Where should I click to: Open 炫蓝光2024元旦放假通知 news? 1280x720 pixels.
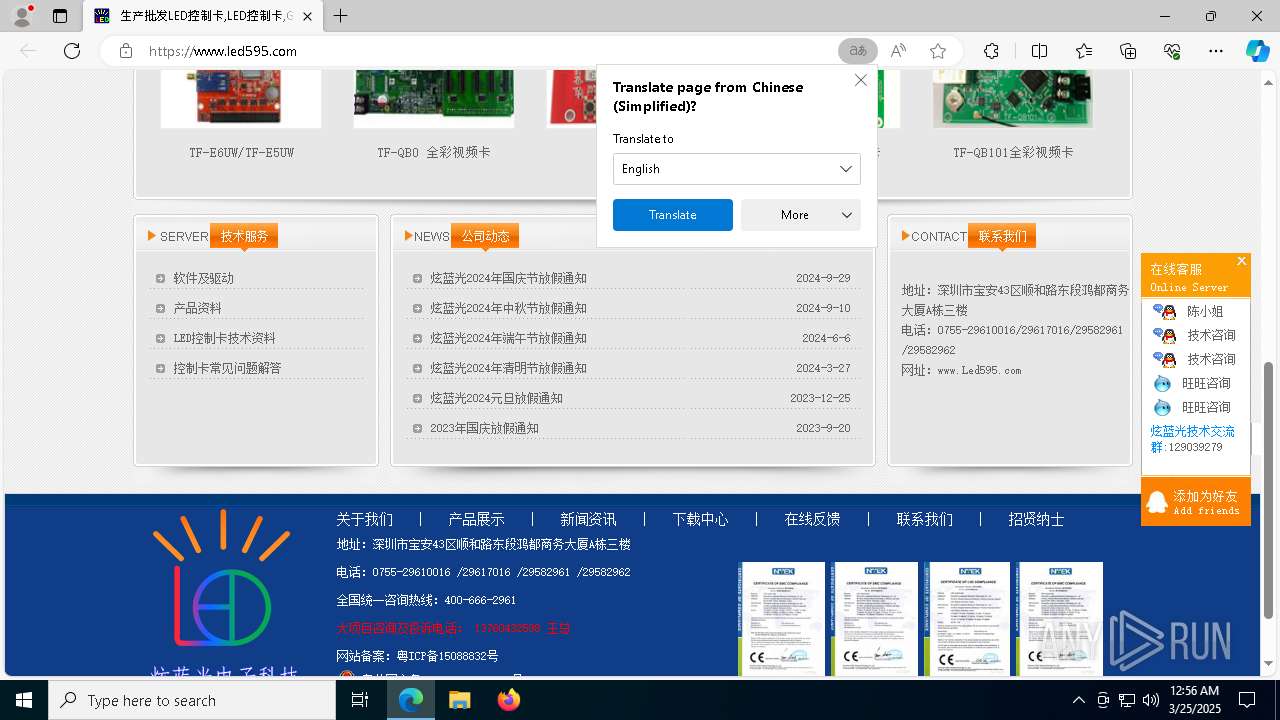coord(496,398)
